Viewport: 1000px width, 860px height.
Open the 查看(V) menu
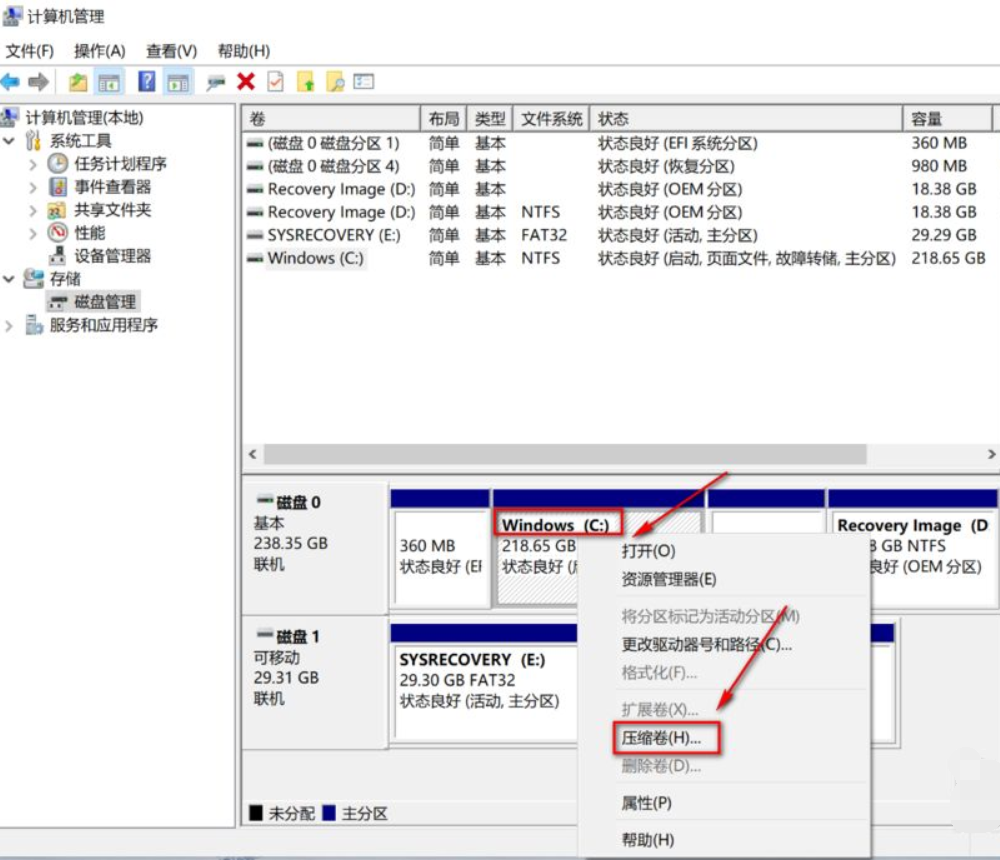coord(170,50)
